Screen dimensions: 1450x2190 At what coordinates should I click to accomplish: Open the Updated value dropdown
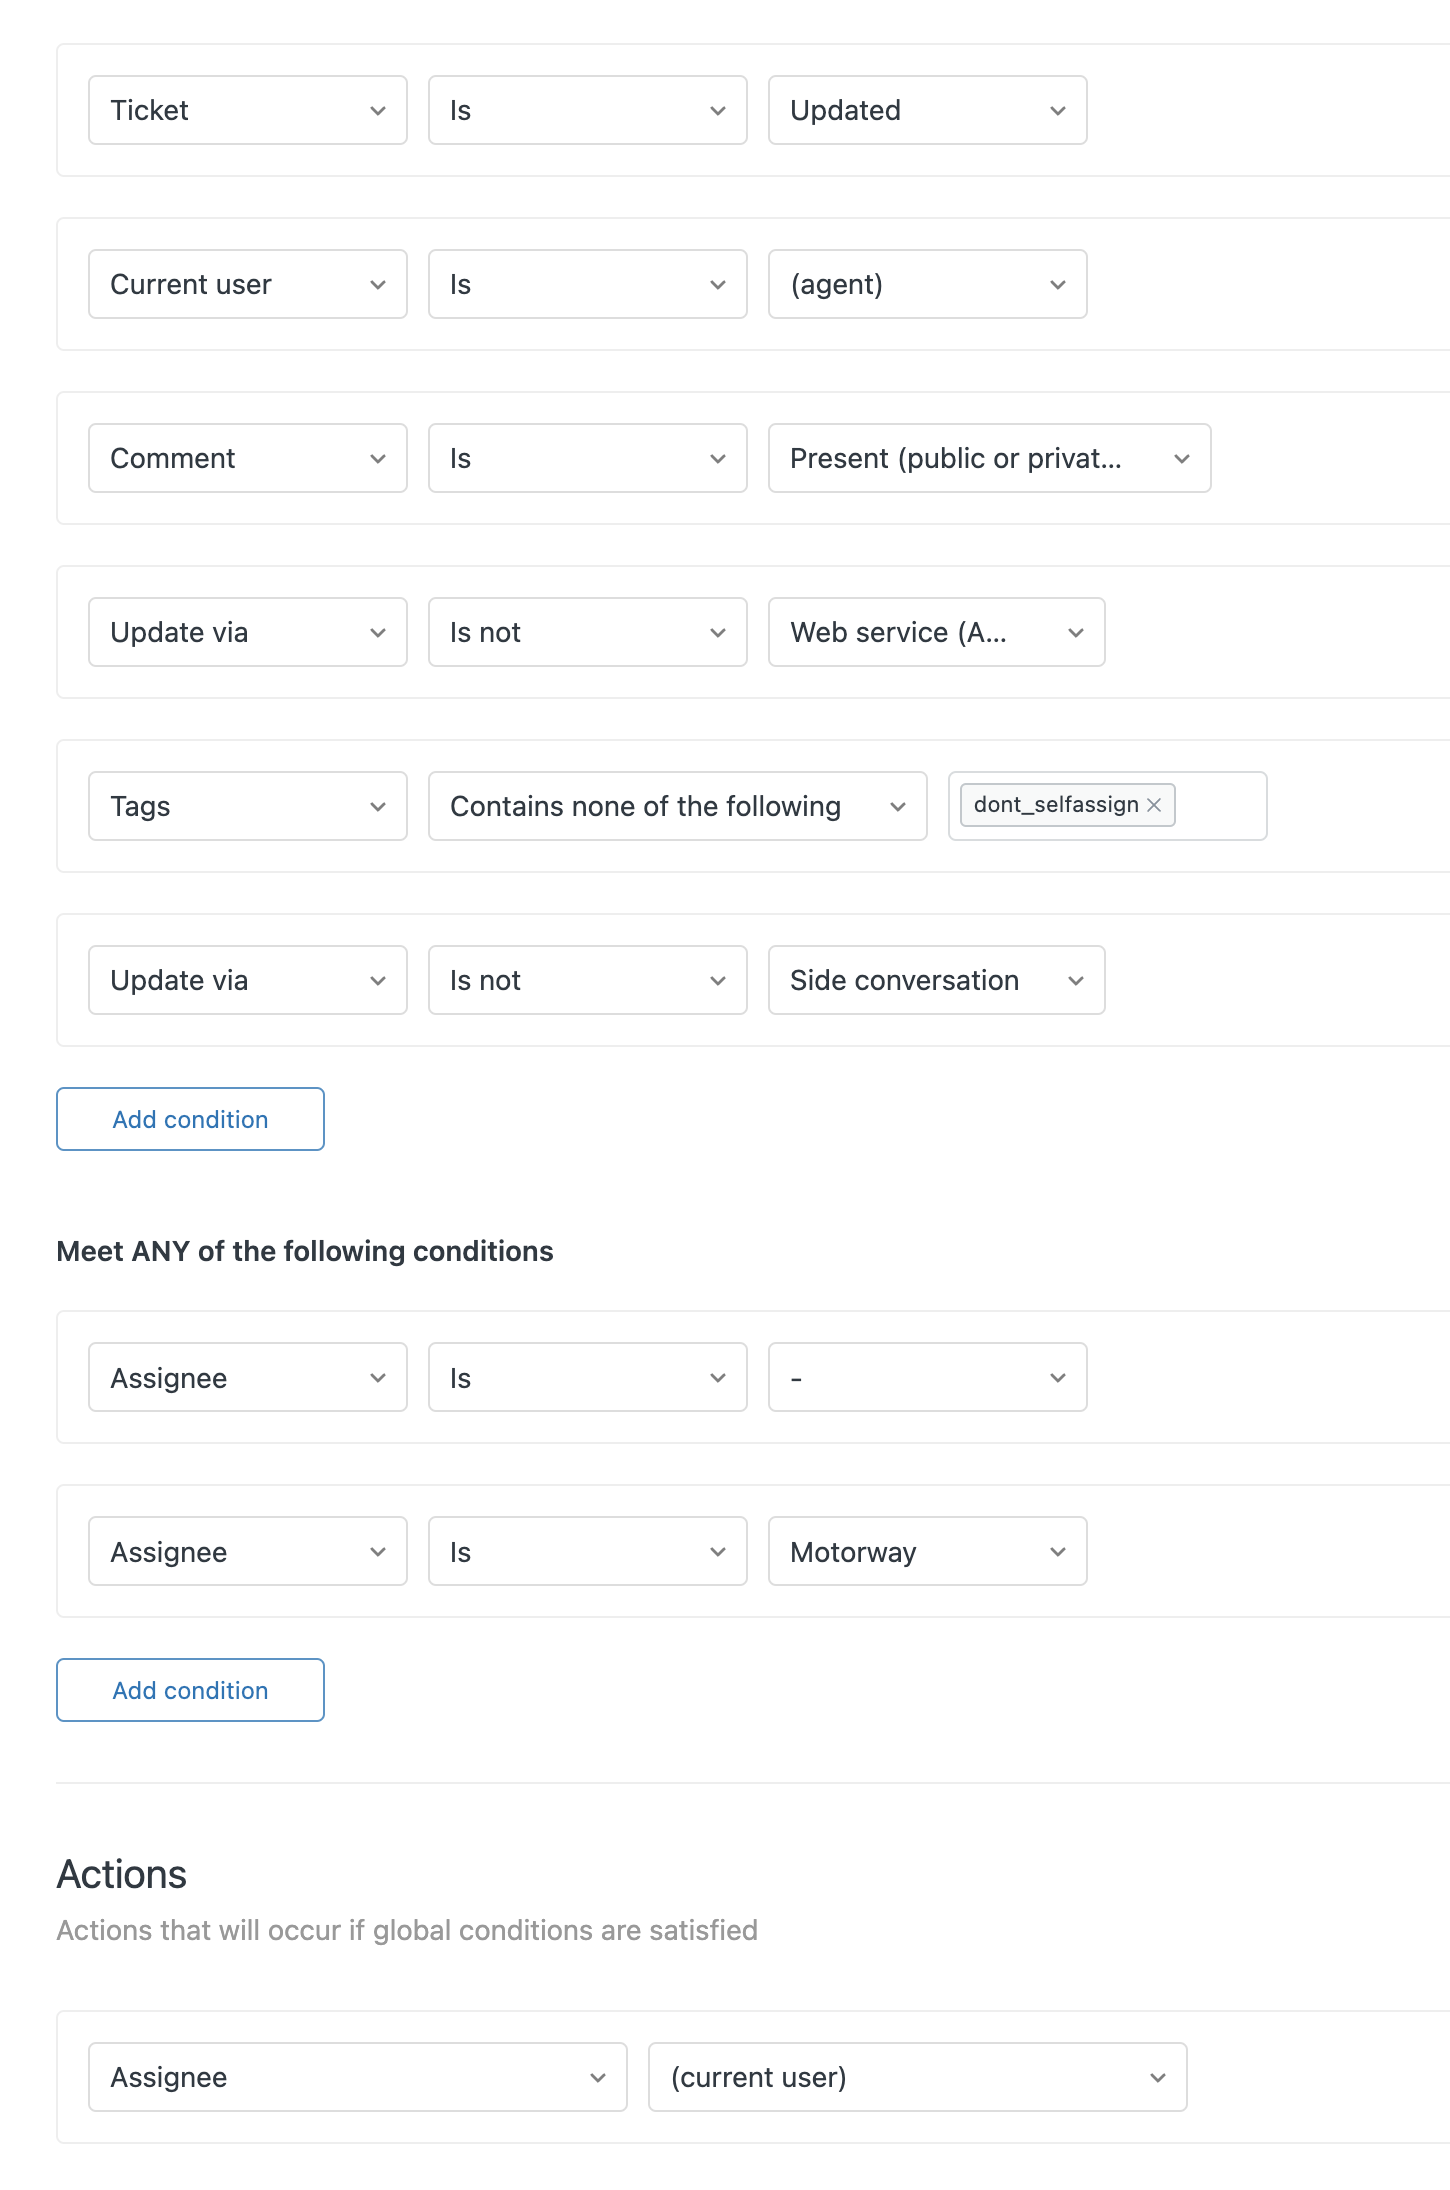tap(927, 110)
